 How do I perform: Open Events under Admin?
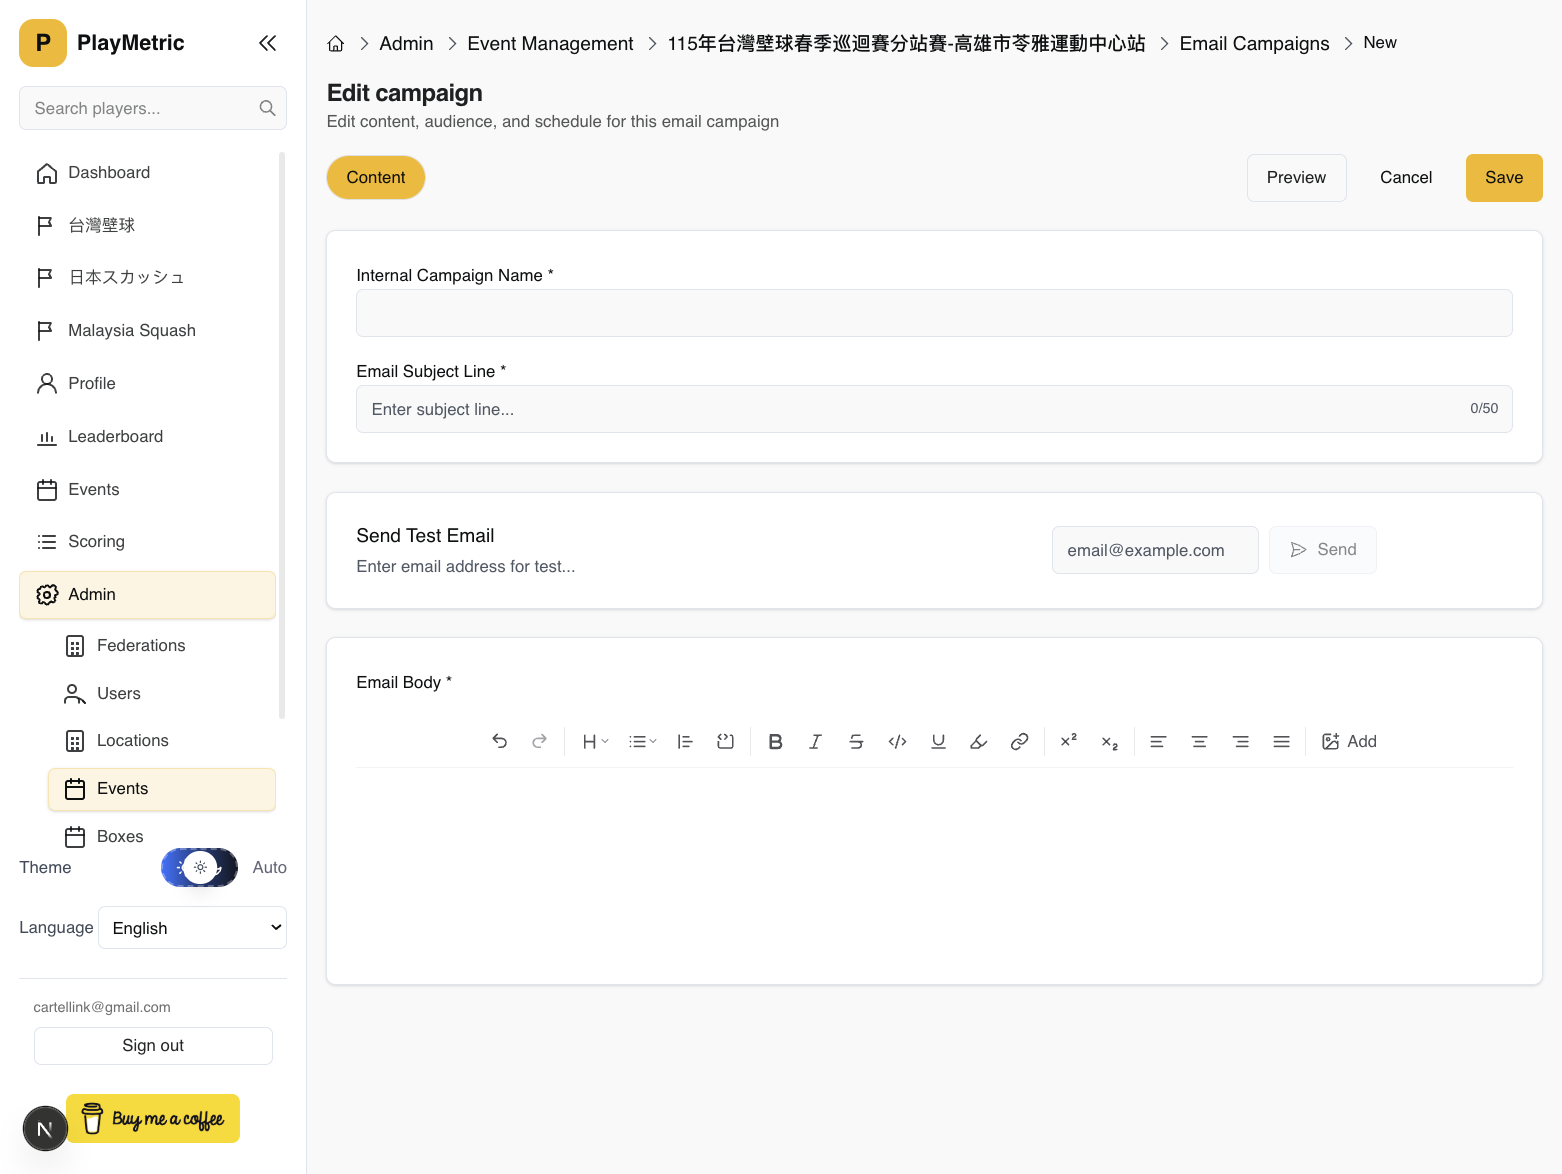pos(161,788)
